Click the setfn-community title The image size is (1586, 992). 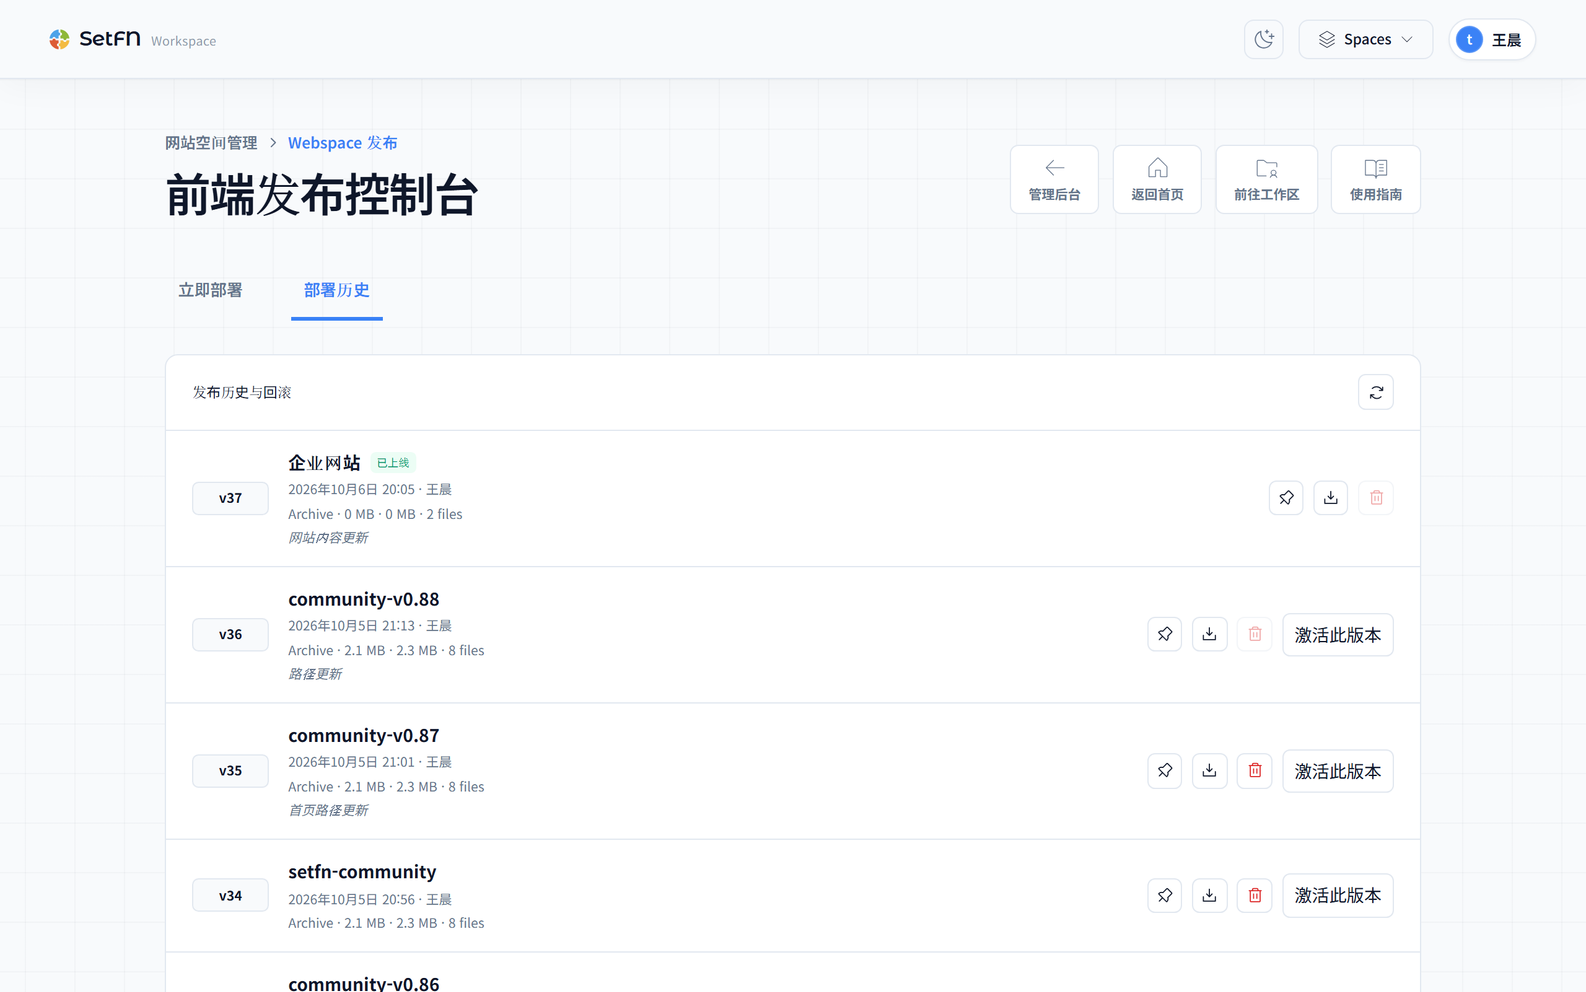[x=362, y=872]
